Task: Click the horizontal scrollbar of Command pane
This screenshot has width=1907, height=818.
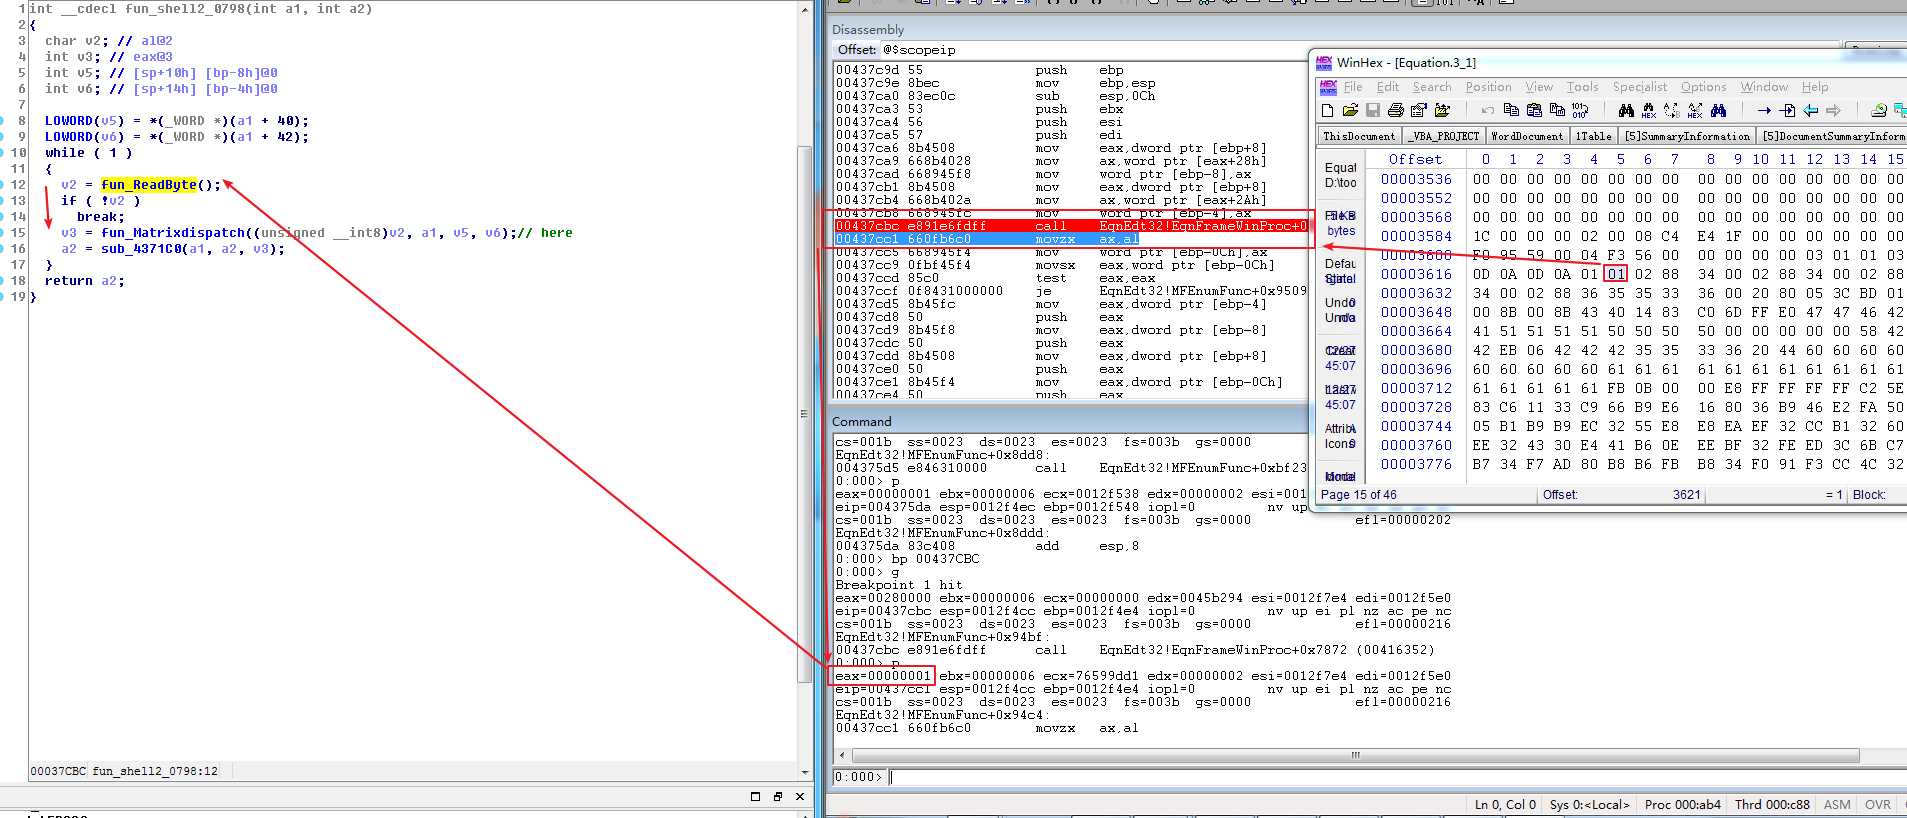Action: 1355,755
